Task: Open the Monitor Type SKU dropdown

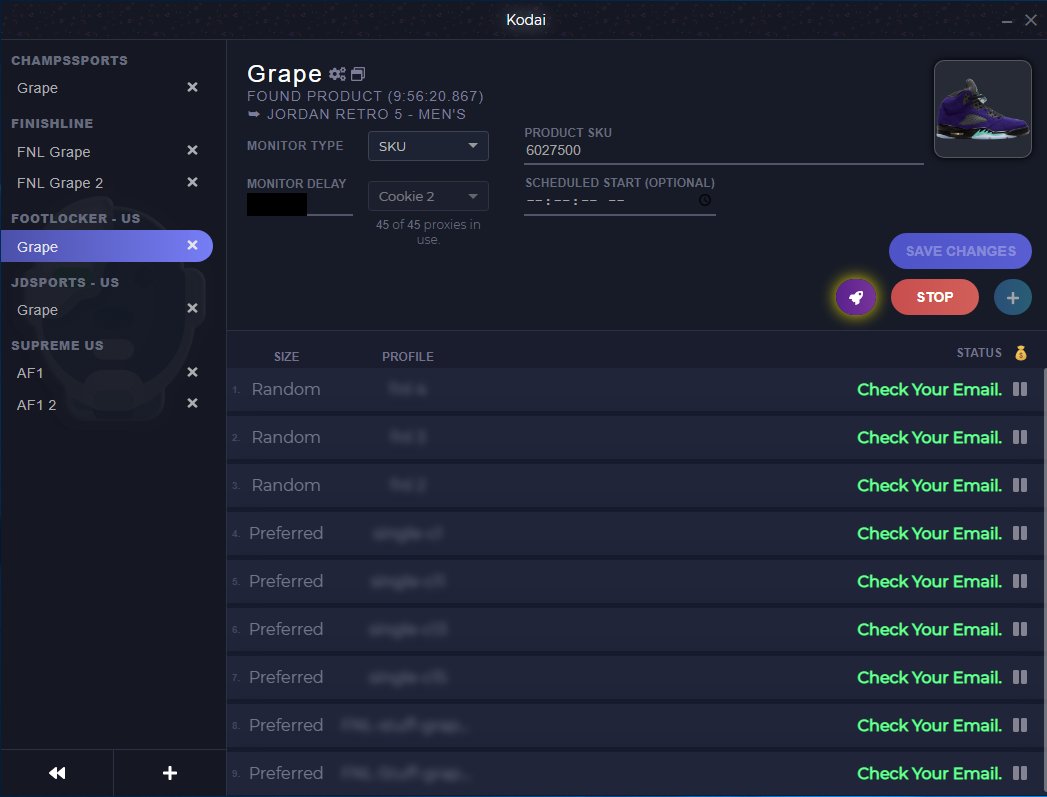Action: click(428, 146)
